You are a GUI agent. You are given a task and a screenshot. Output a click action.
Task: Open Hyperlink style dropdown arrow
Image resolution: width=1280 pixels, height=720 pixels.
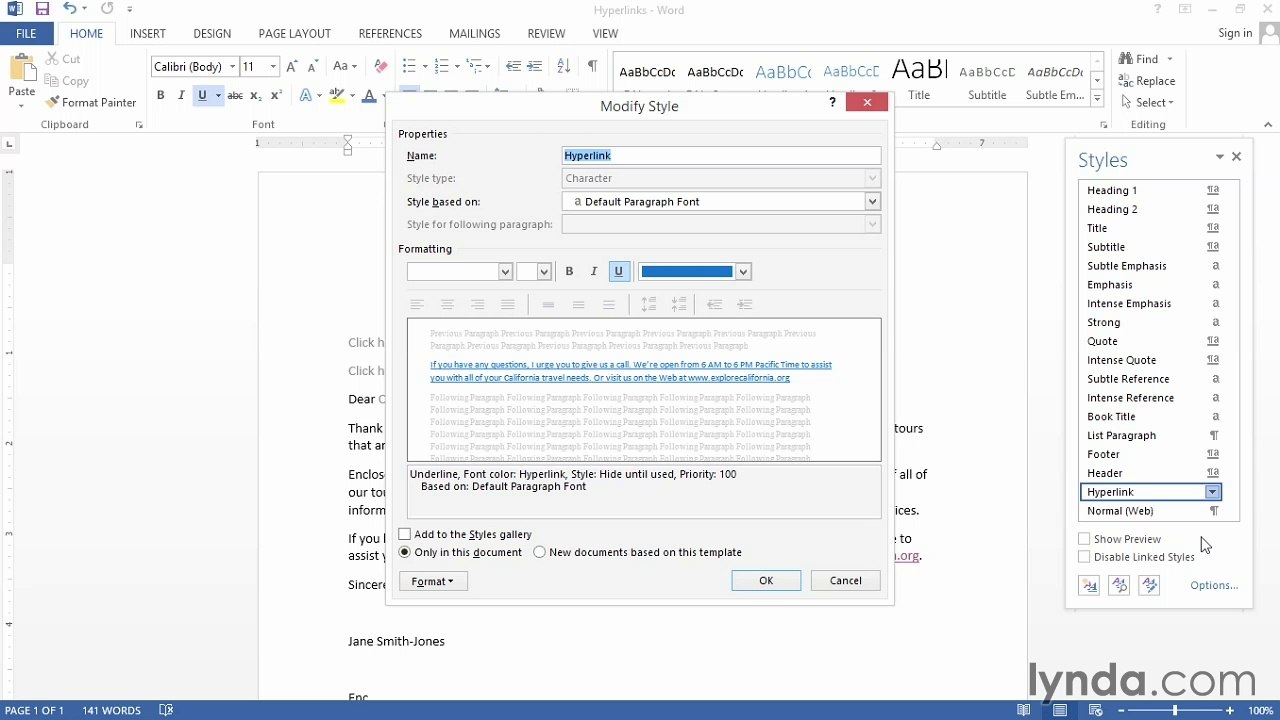pyautogui.click(x=1212, y=492)
